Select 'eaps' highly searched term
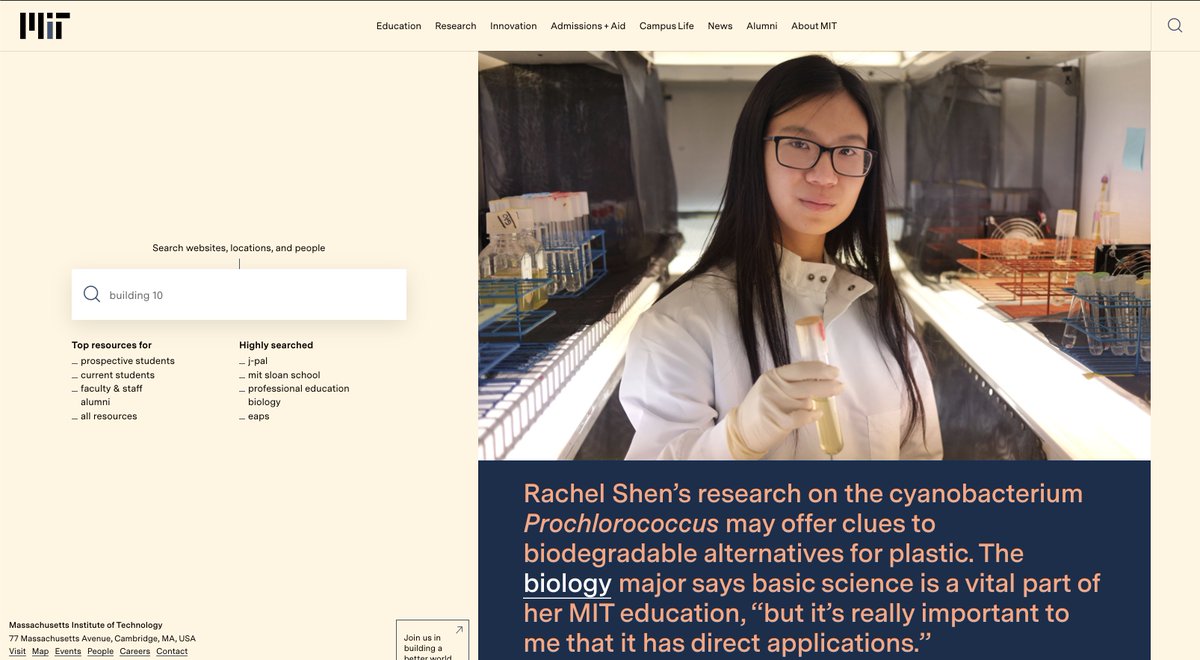 259,416
